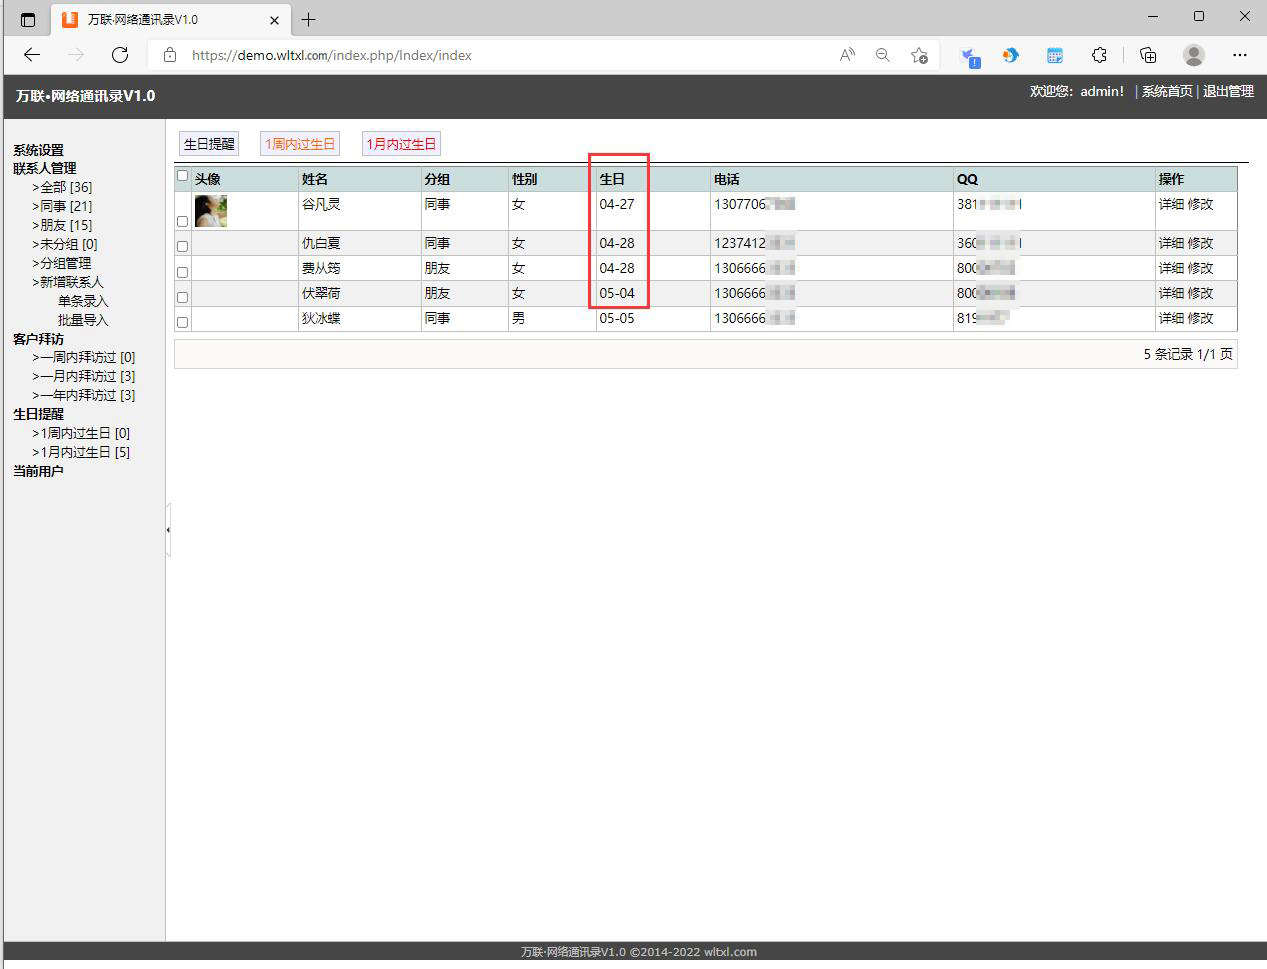
Task: Open 联系人管理 in the sidebar
Action: (44, 168)
